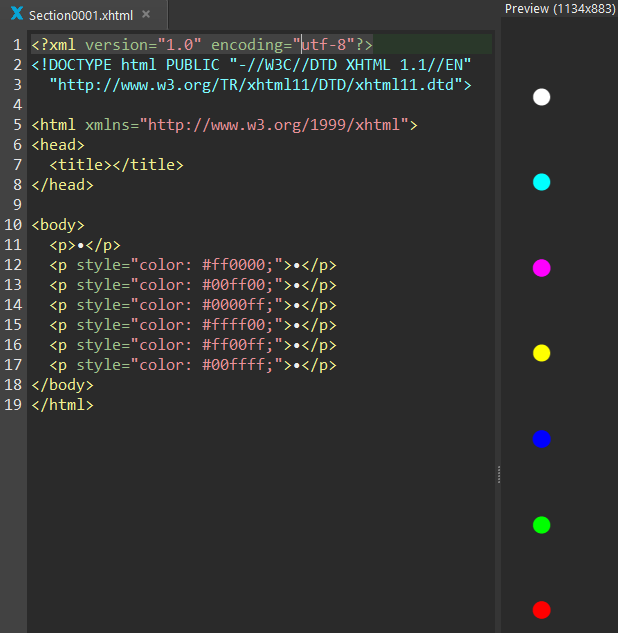Click line number 10 in the gutter
The width and height of the screenshot is (618, 633).
coord(13,225)
